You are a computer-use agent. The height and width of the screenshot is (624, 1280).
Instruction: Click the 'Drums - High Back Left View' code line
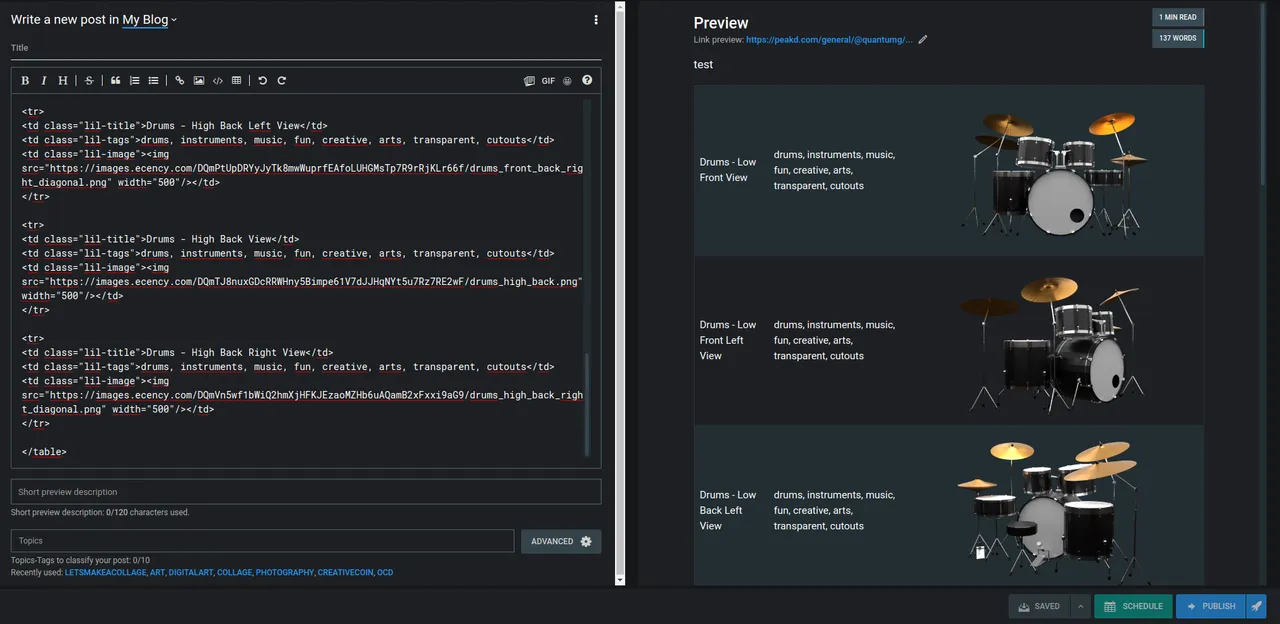(174, 126)
